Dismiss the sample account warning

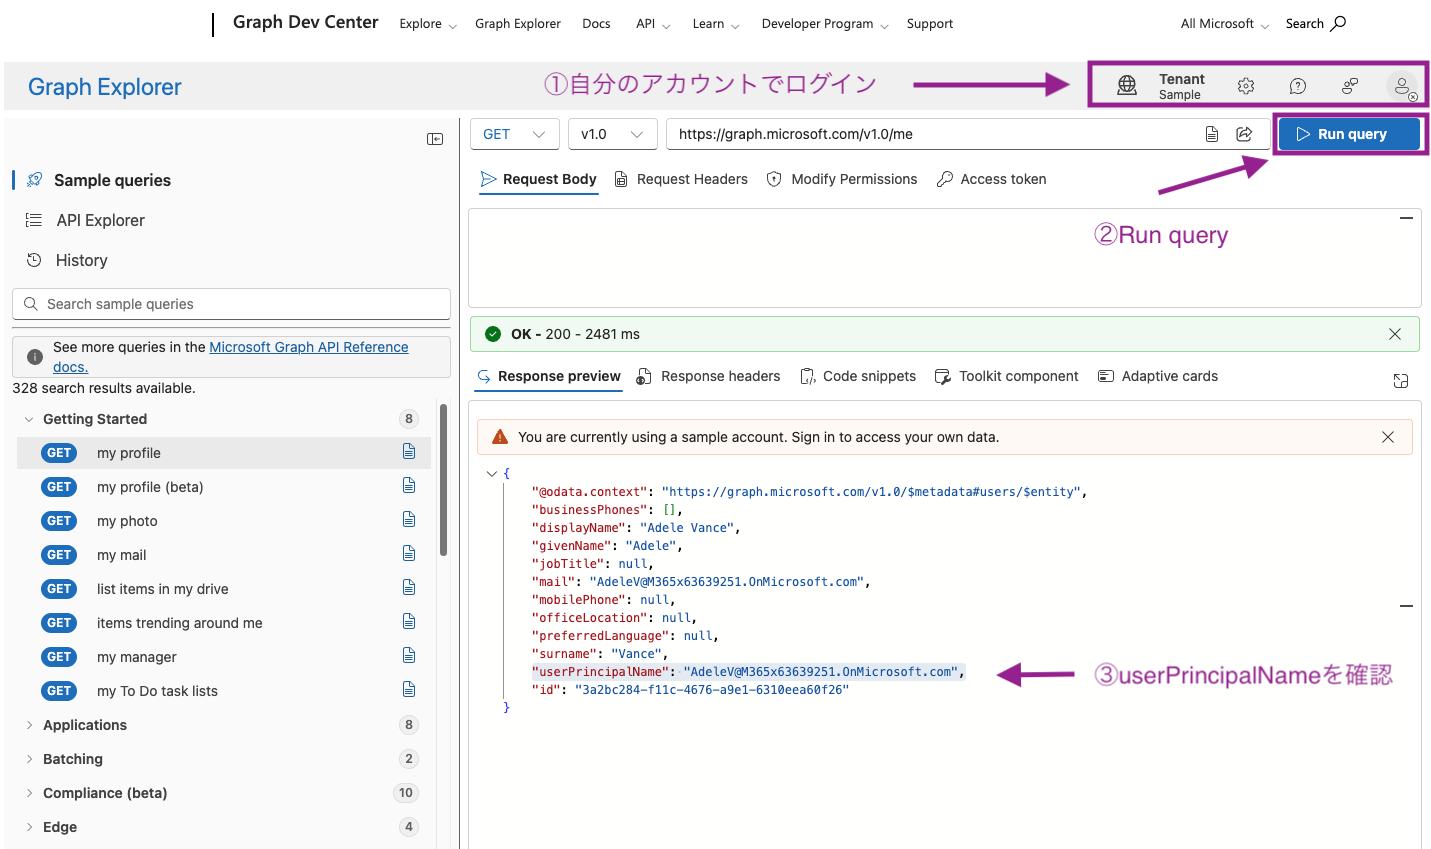pyautogui.click(x=1388, y=437)
